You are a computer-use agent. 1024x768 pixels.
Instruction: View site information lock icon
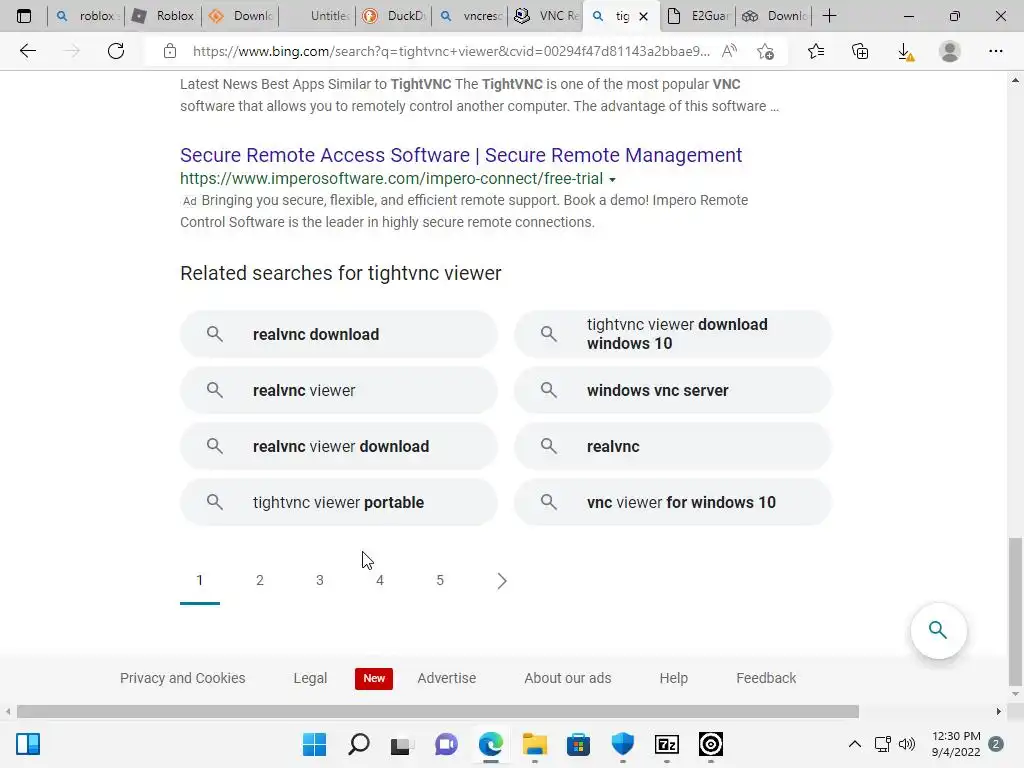(x=170, y=51)
